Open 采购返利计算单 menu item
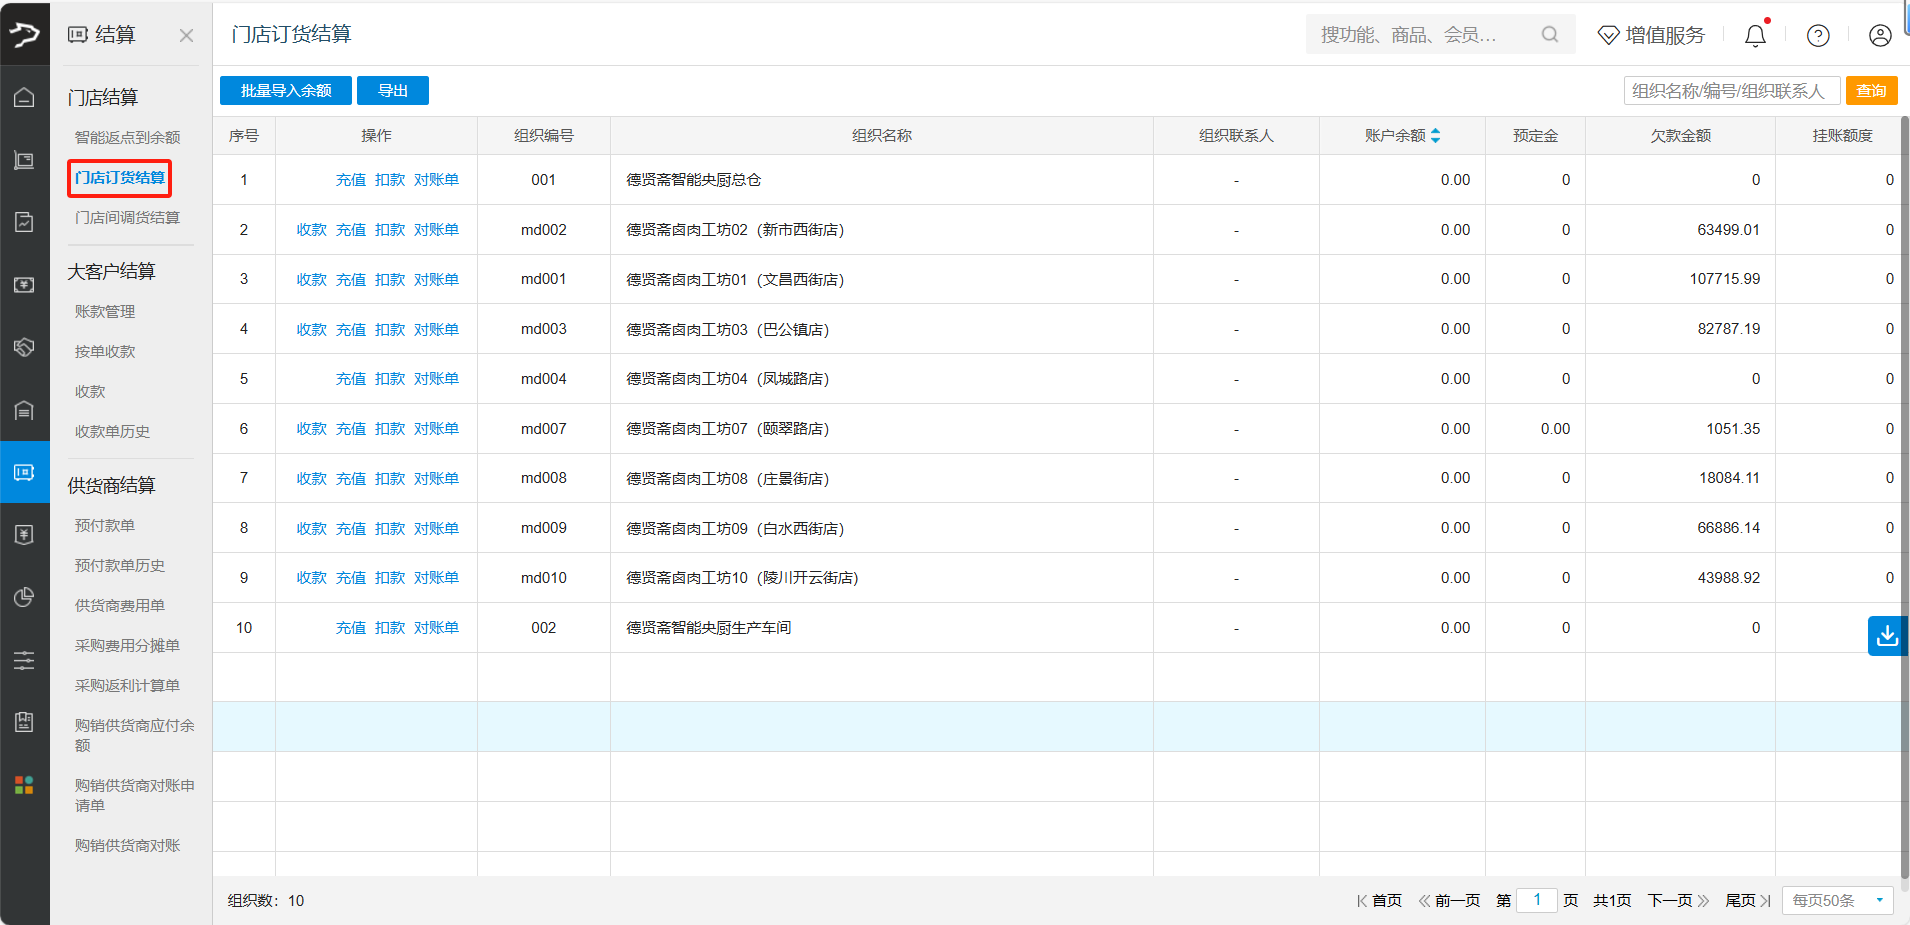The height and width of the screenshot is (925, 1910). click(x=127, y=686)
